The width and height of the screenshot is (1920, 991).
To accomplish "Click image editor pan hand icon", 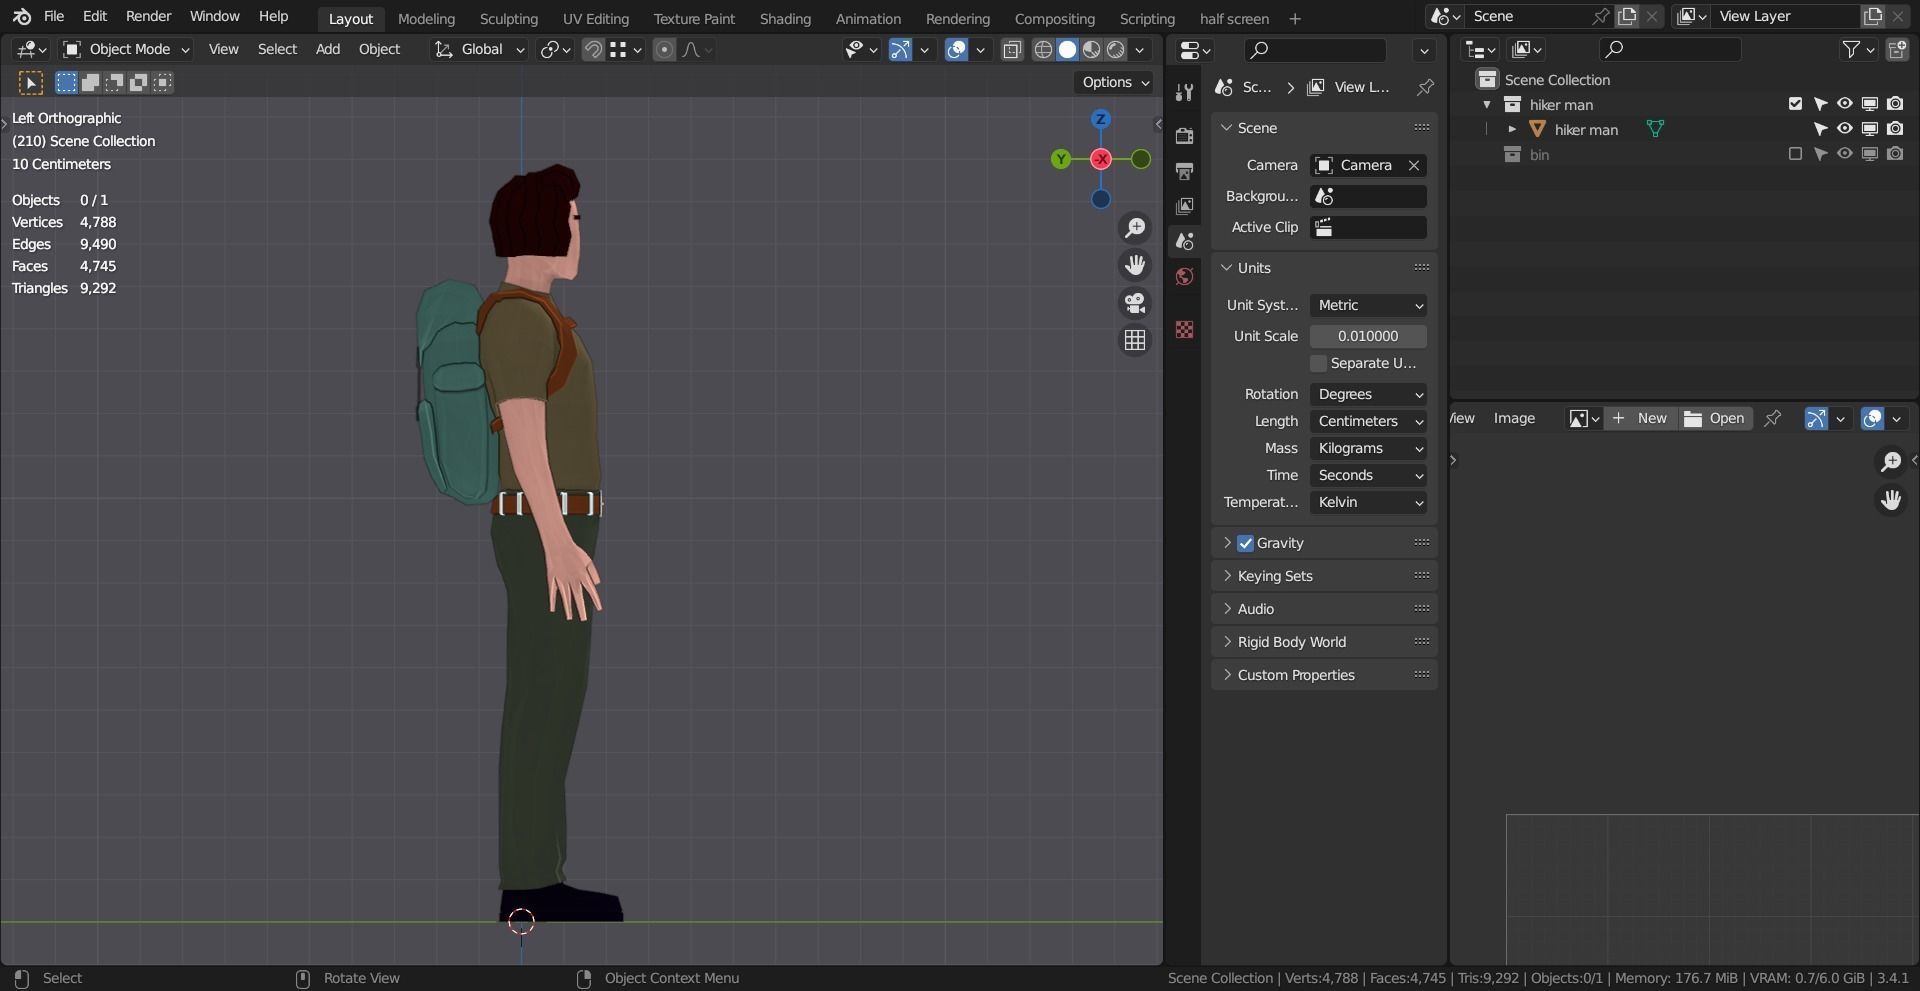I will click(1890, 499).
